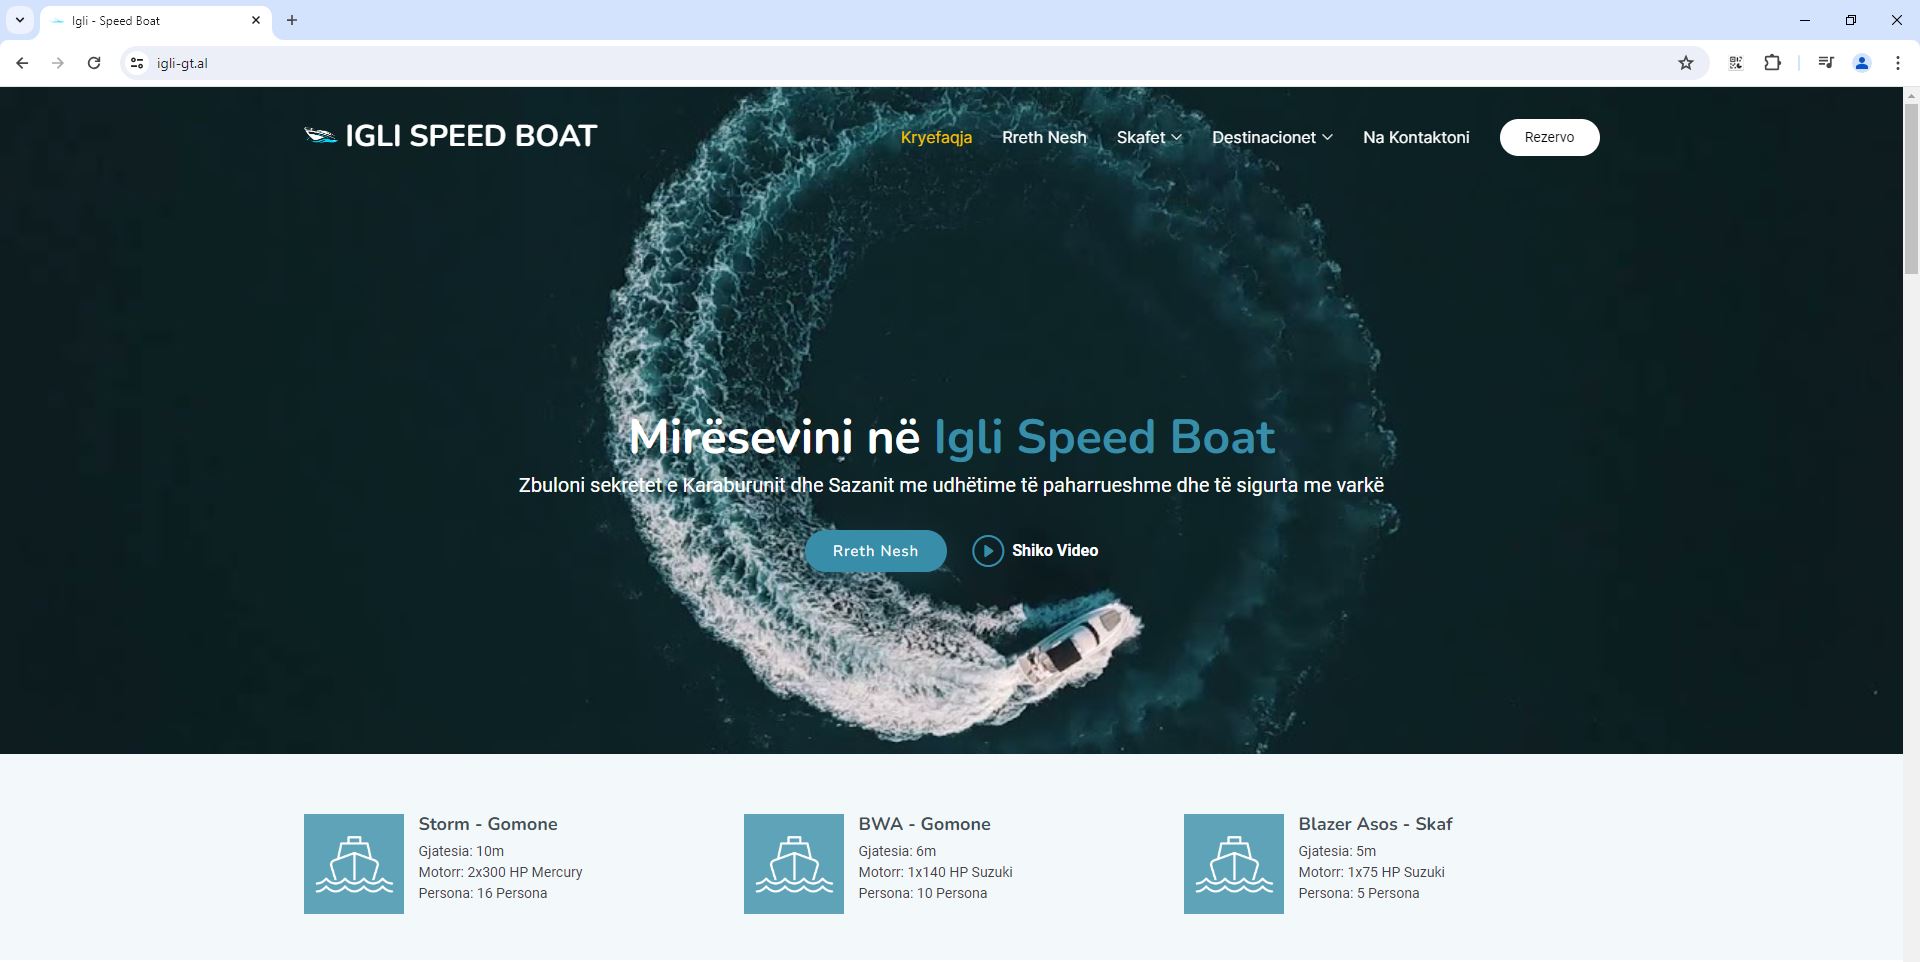Click the Blazer Asos - Skaf boat icon
Screen dimensions: 1920x962
coord(1234,864)
